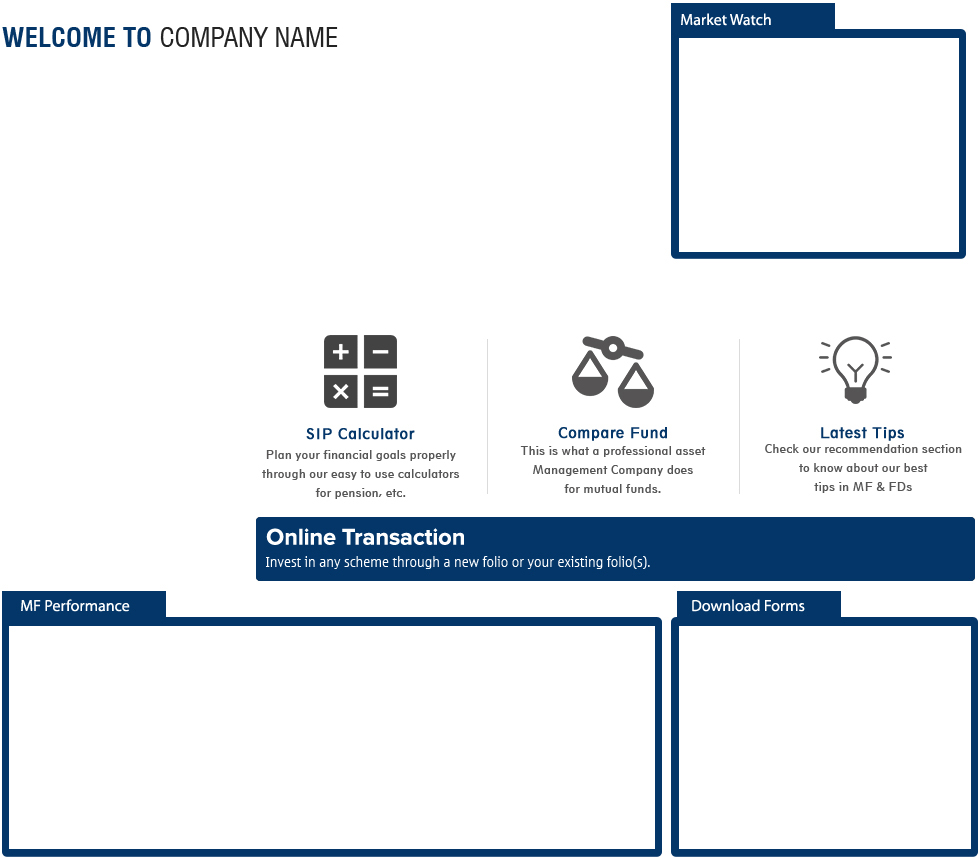This screenshot has height=858, width=980.
Task: Click the Online Transaction heading
Action: tap(365, 537)
